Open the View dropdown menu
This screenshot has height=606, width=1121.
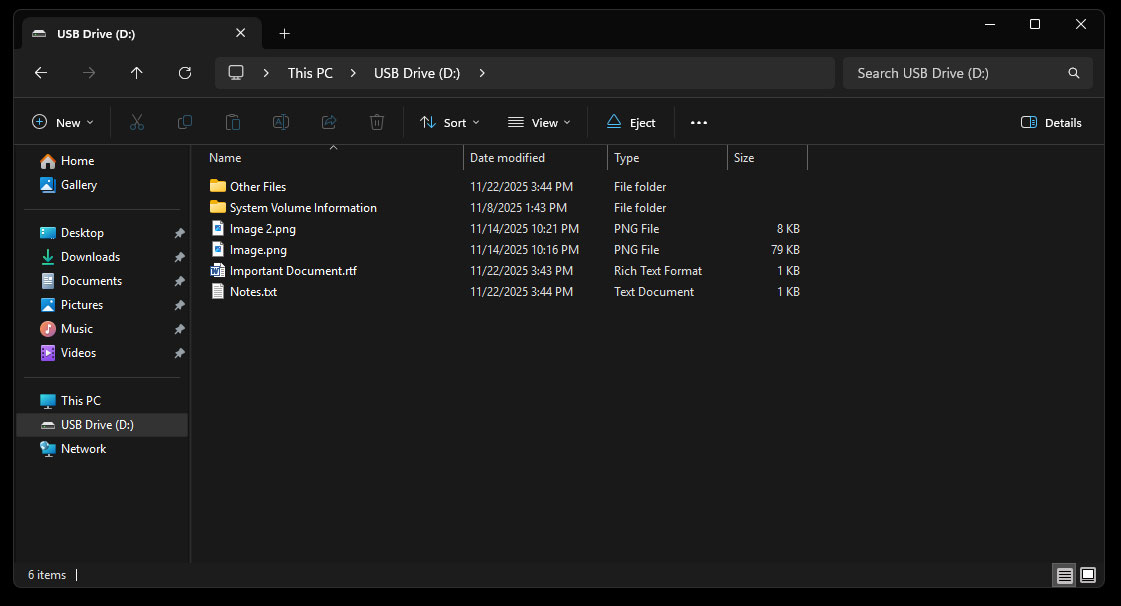(x=539, y=122)
